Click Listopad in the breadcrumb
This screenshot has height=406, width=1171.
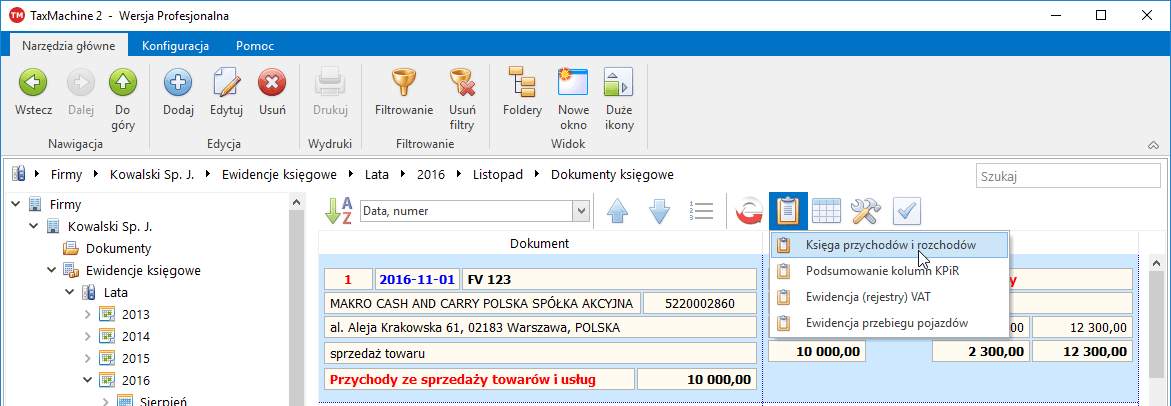(497, 175)
